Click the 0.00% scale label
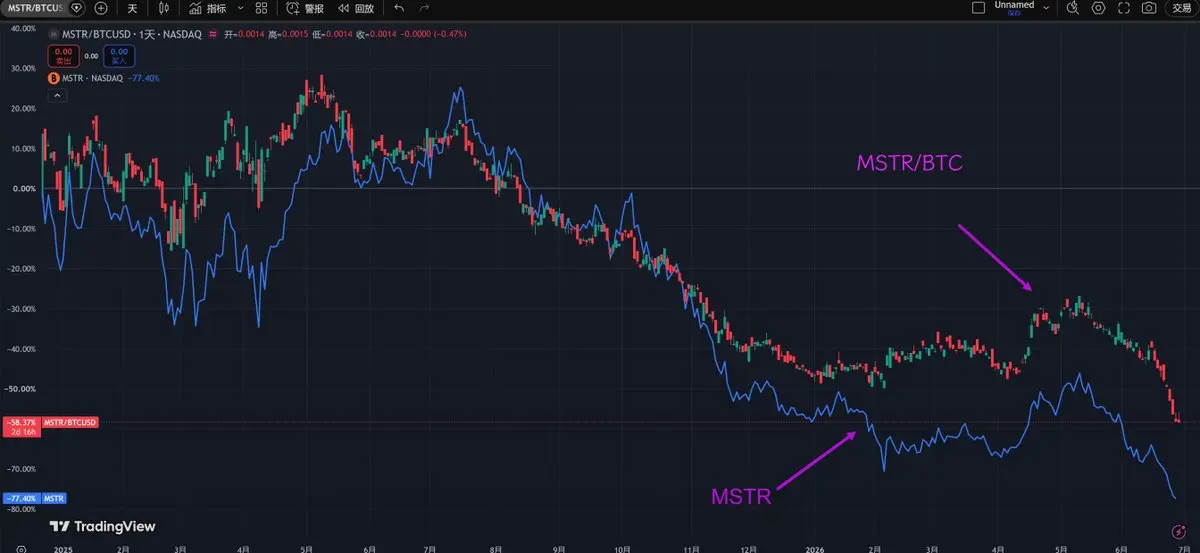The height and width of the screenshot is (553, 1200). pos(23,188)
